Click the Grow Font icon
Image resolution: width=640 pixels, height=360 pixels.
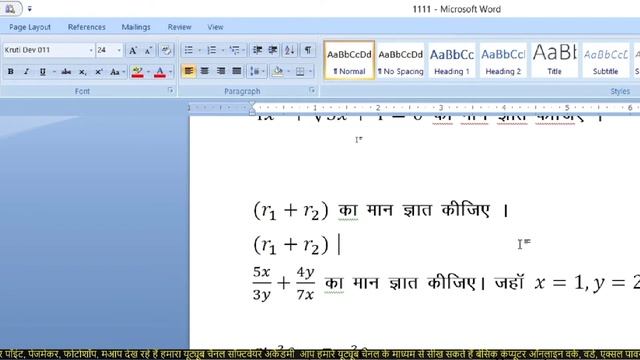133,51
